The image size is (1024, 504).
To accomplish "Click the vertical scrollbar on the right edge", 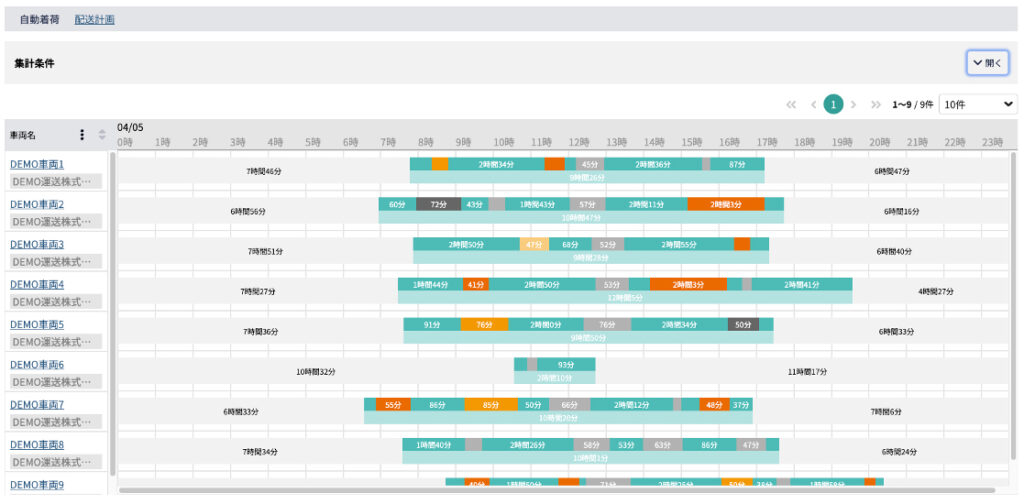I will point(1013,300).
